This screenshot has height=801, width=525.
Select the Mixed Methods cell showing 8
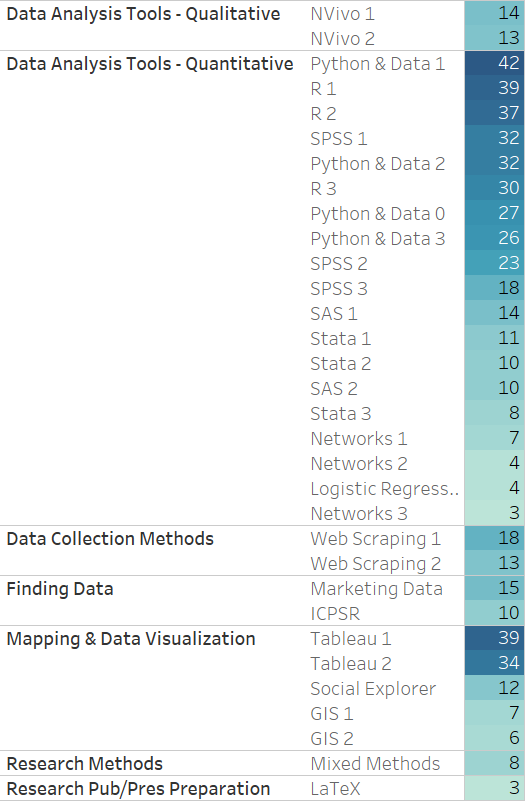495,765
